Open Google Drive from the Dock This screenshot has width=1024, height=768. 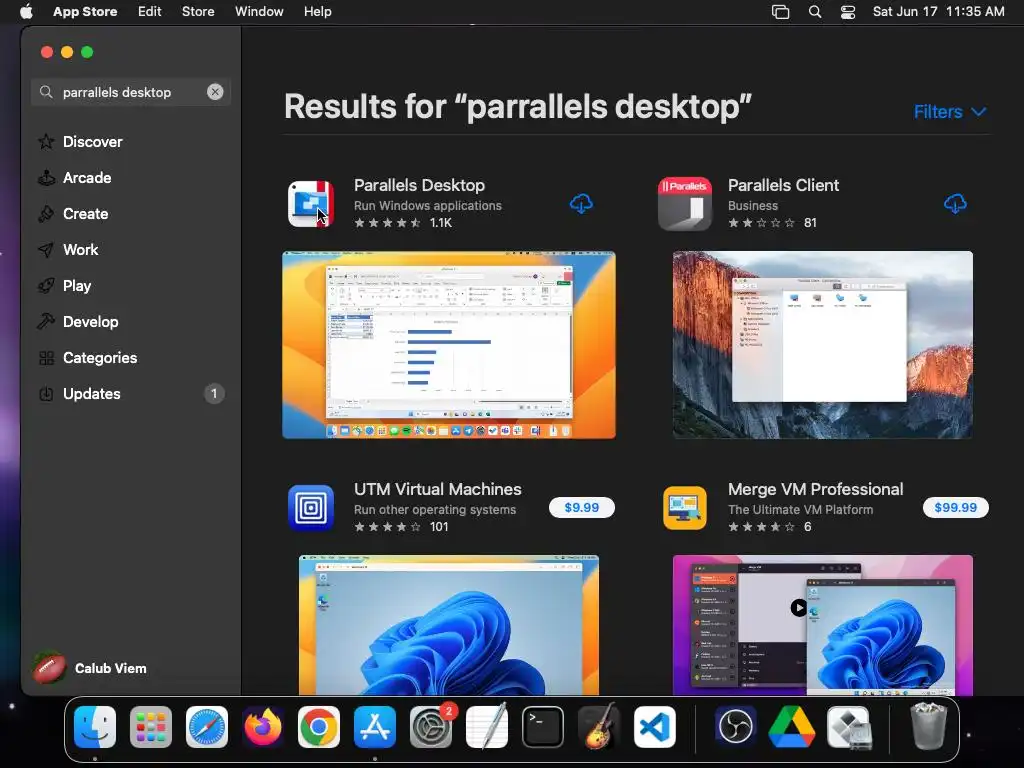tap(792, 727)
